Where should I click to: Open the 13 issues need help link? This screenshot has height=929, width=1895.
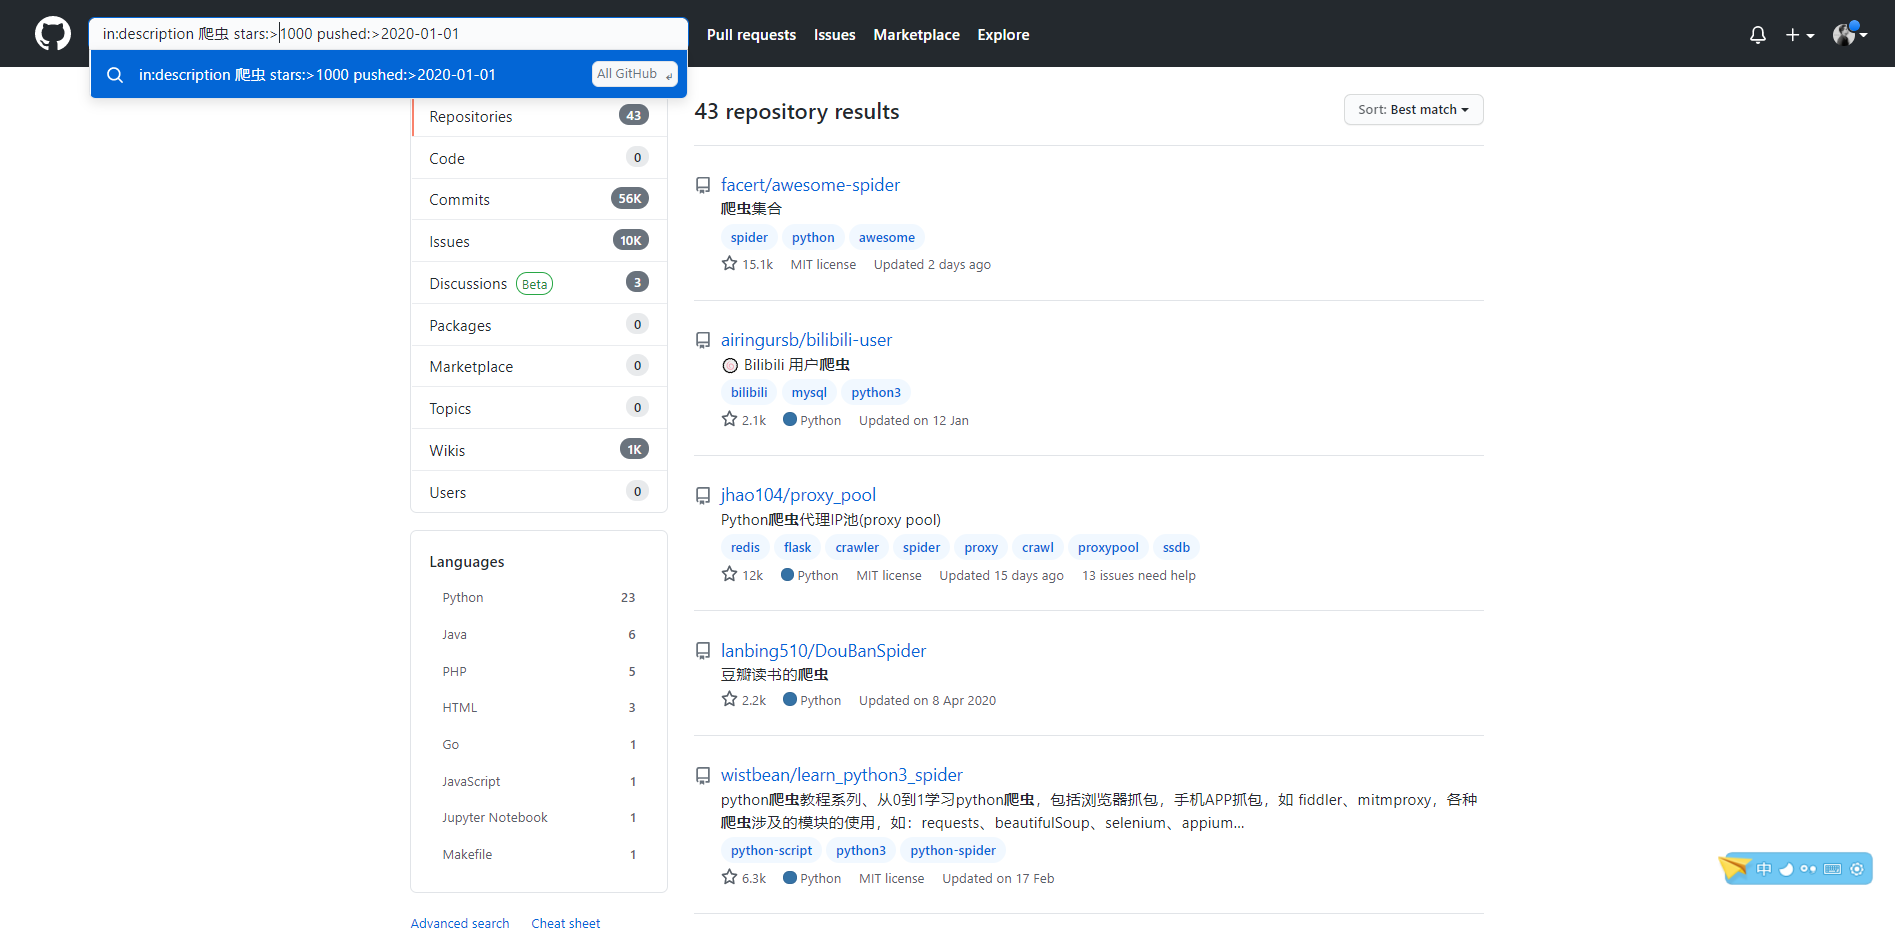(x=1139, y=576)
